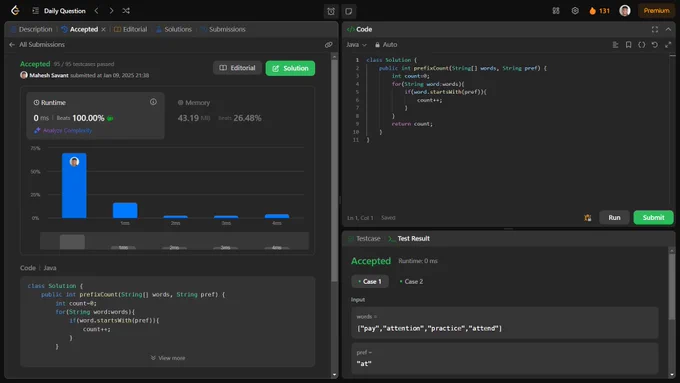This screenshot has height=383, width=680.
Task: Click the curly braces icon in code toolbar
Action: (x=641, y=45)
